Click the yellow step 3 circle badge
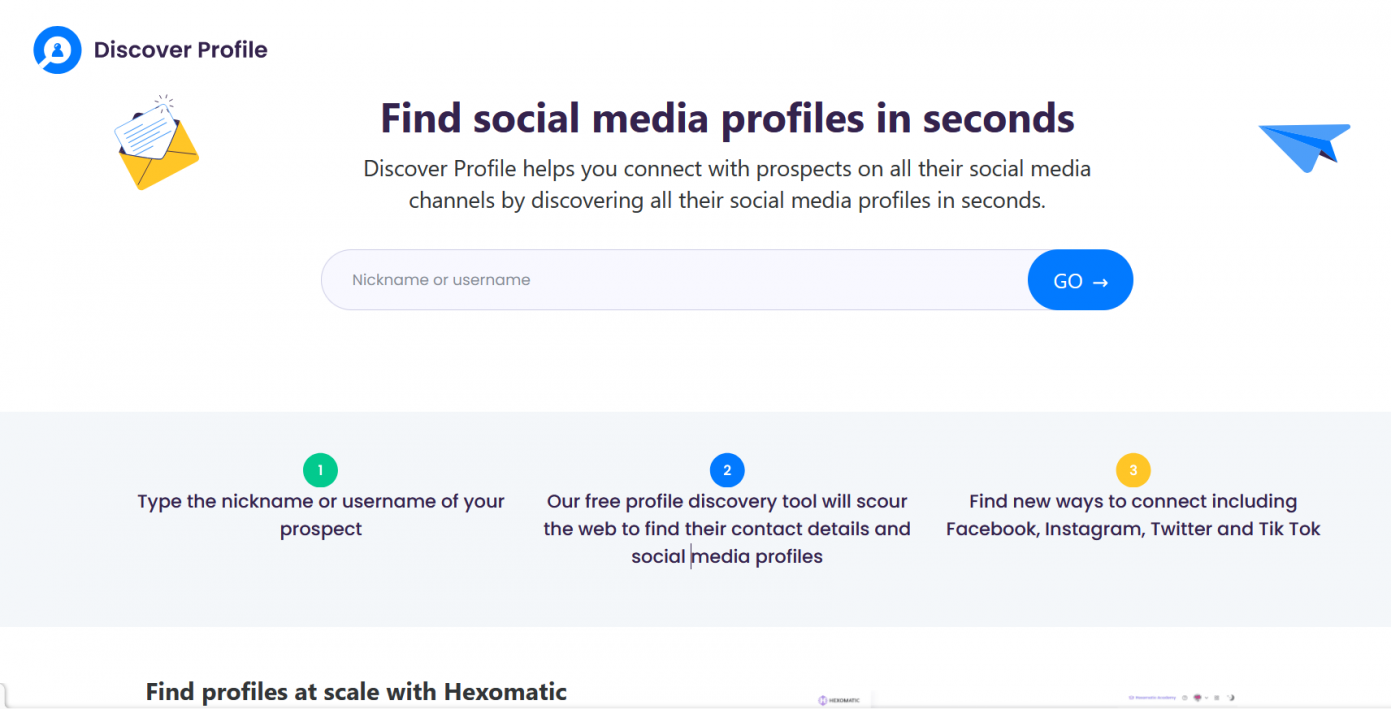This screenshot has height=709, width=1391. click(1133, 470)
